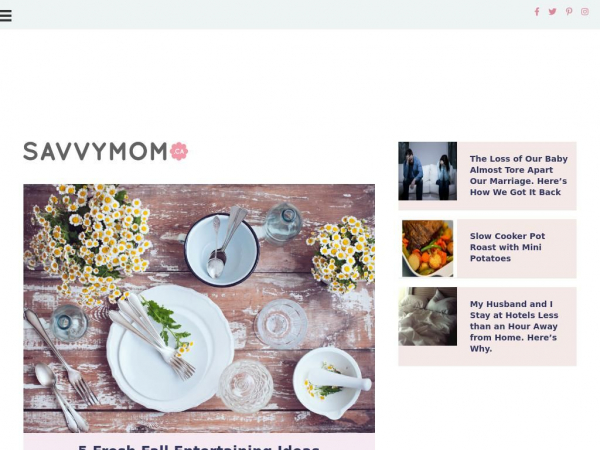Click the blank banner area below the header
The image size is (600, 450).
pyautogui.click(x=300, y=80)
